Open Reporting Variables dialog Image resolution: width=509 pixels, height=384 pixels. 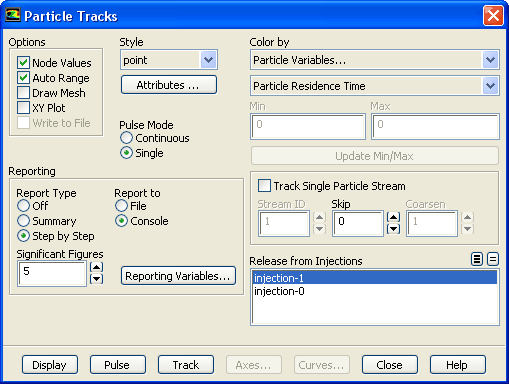[x=178, y=276]
